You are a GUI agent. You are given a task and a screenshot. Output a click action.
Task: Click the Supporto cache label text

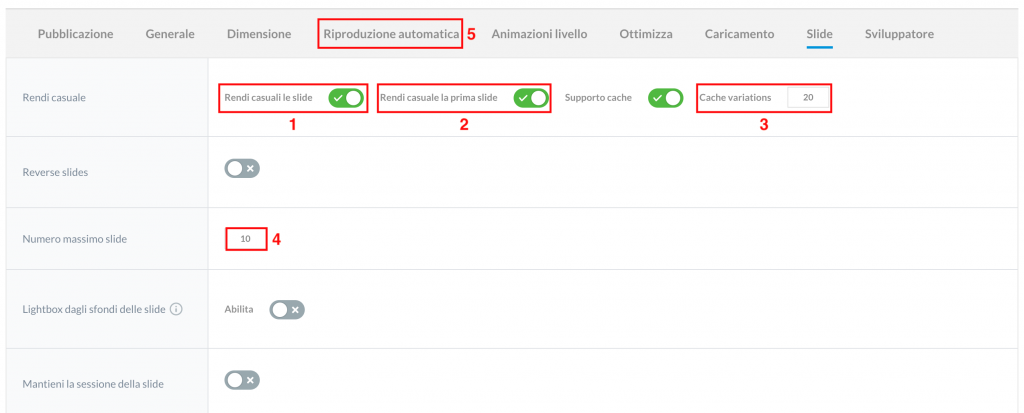click(x=598, y=98)
